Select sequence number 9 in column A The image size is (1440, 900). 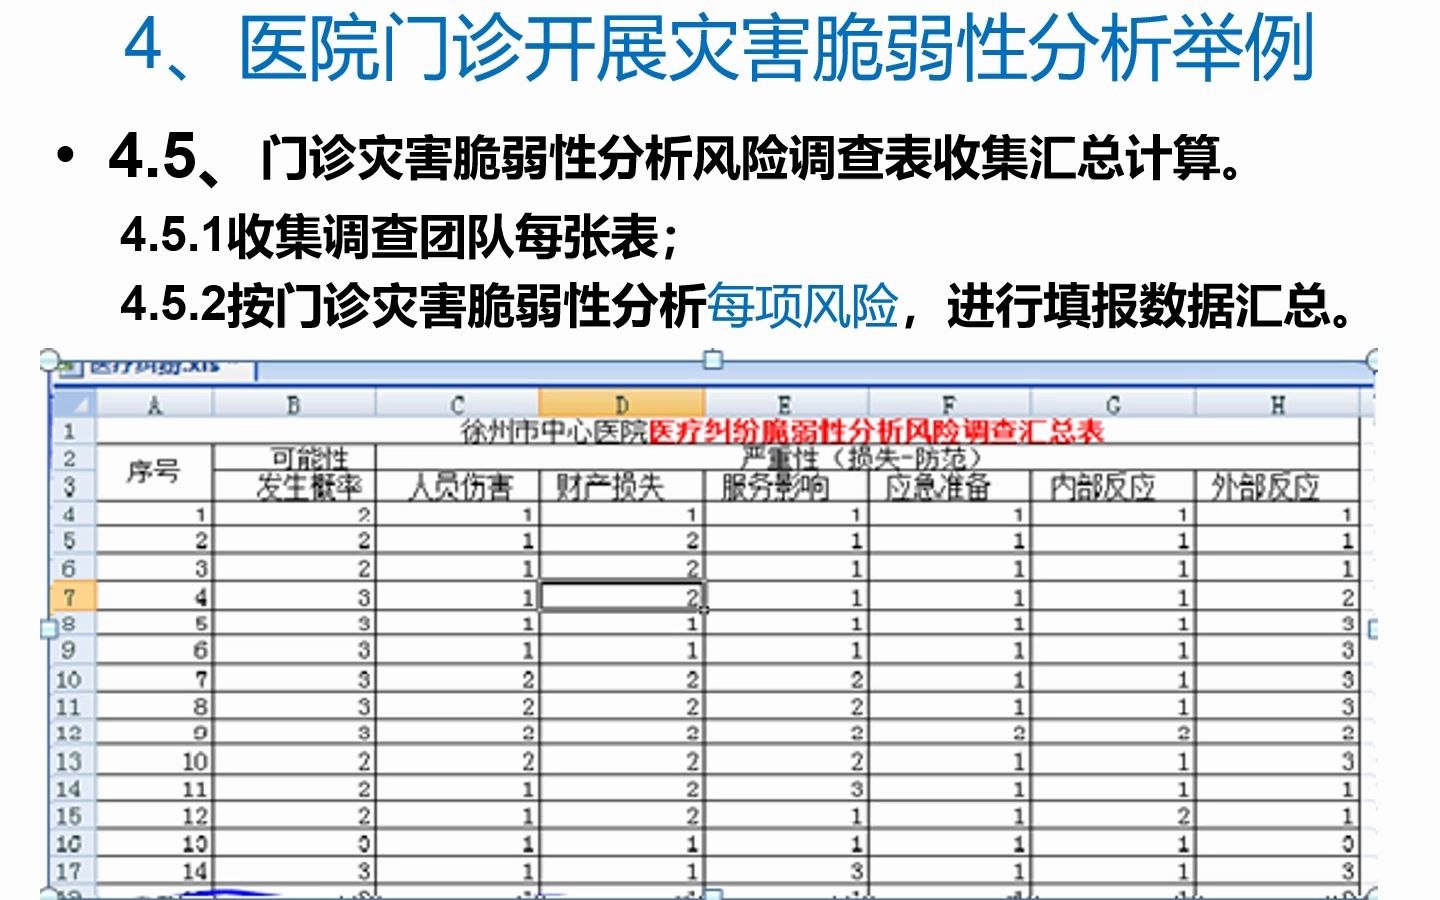154,733
